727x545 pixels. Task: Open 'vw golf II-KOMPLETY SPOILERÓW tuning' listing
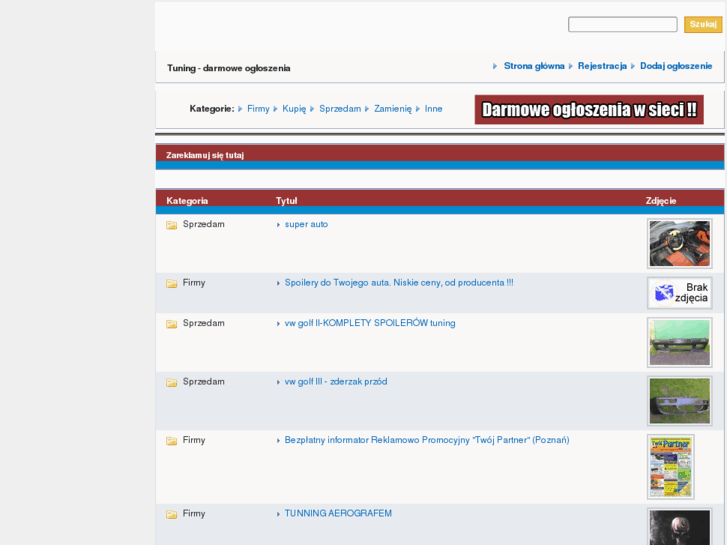(370, 323)
